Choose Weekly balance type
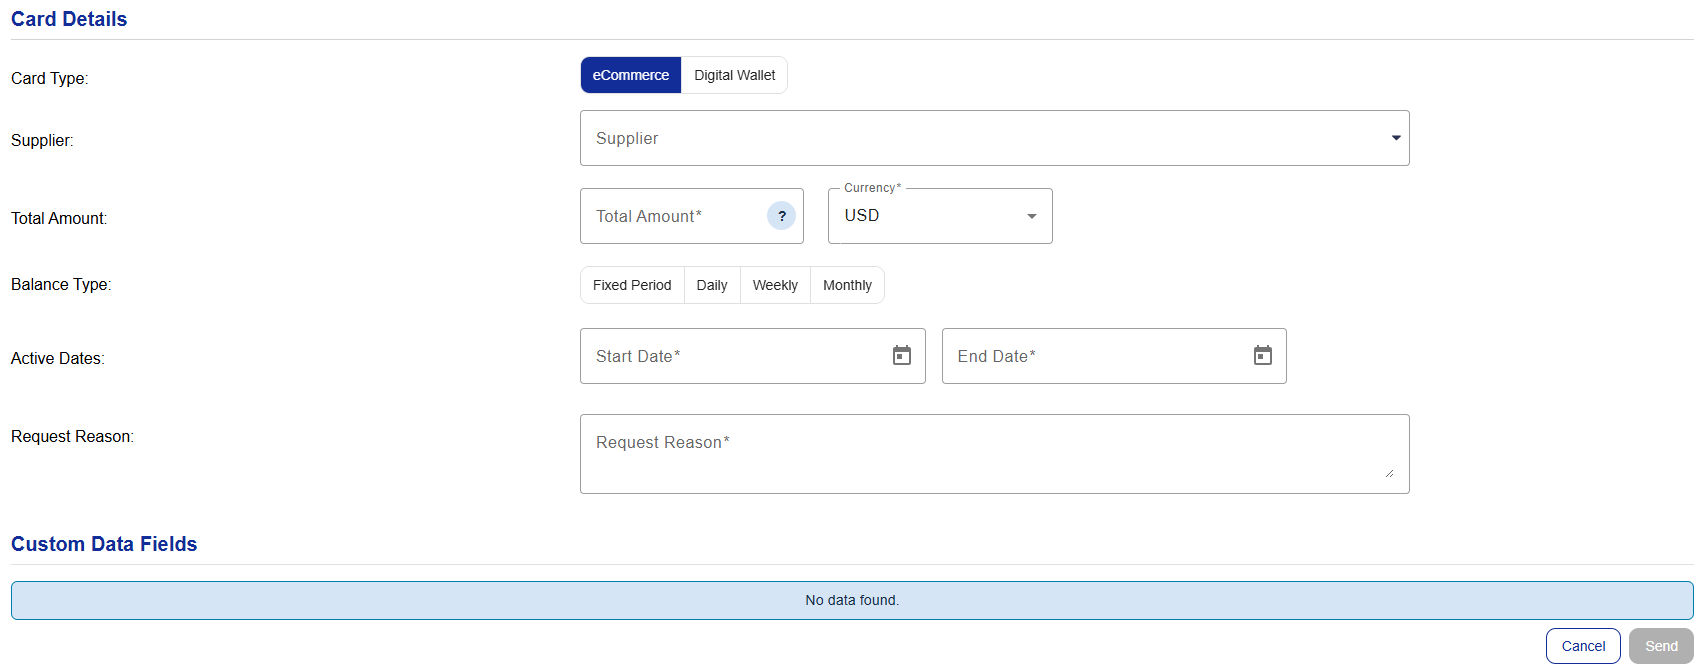The width and height of the screenshot is (1703, 671). point(775,285)
